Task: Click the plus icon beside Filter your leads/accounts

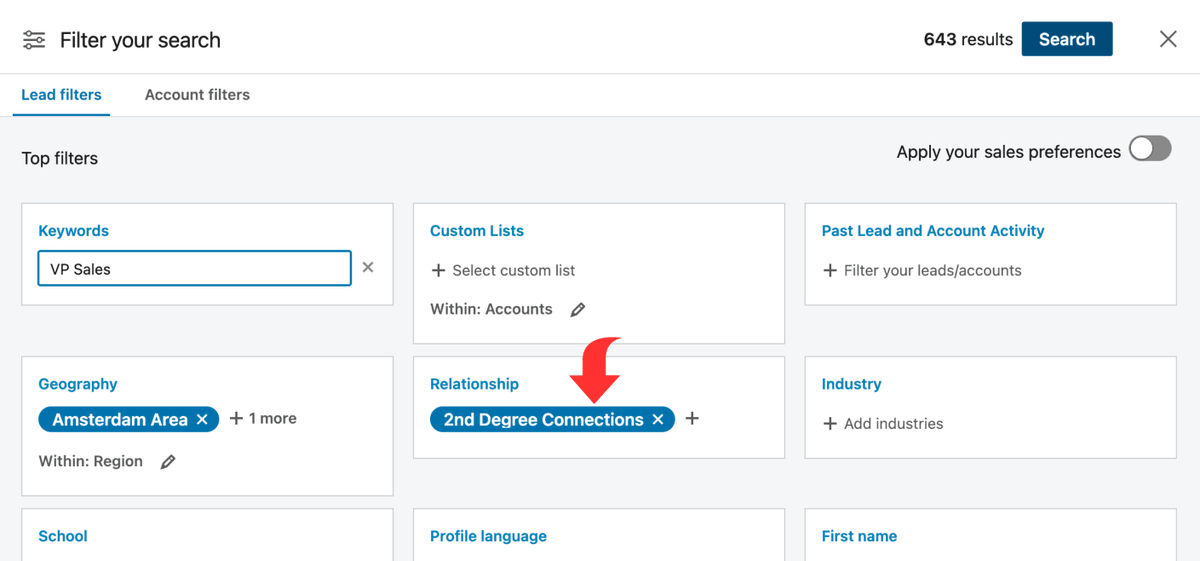Action: pyautogui.click(x=829, y=271)
